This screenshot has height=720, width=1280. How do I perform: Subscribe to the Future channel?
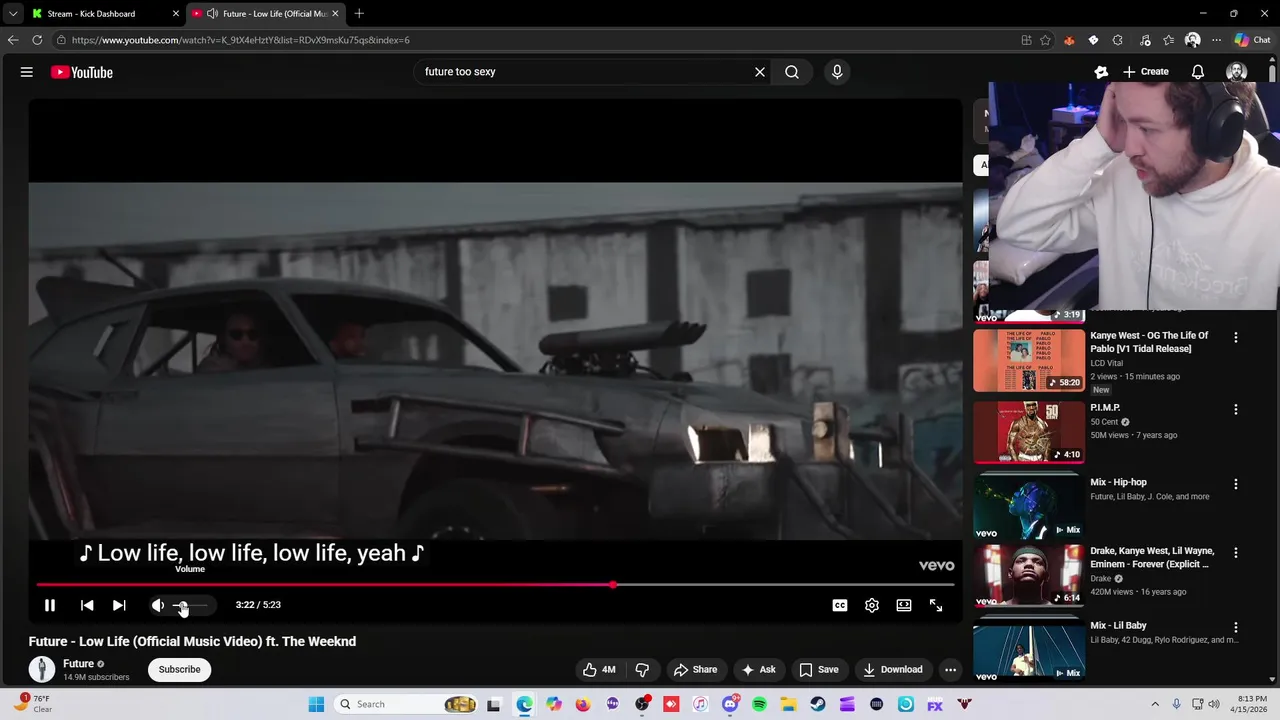pyautogui.click(x=180, y=669)
